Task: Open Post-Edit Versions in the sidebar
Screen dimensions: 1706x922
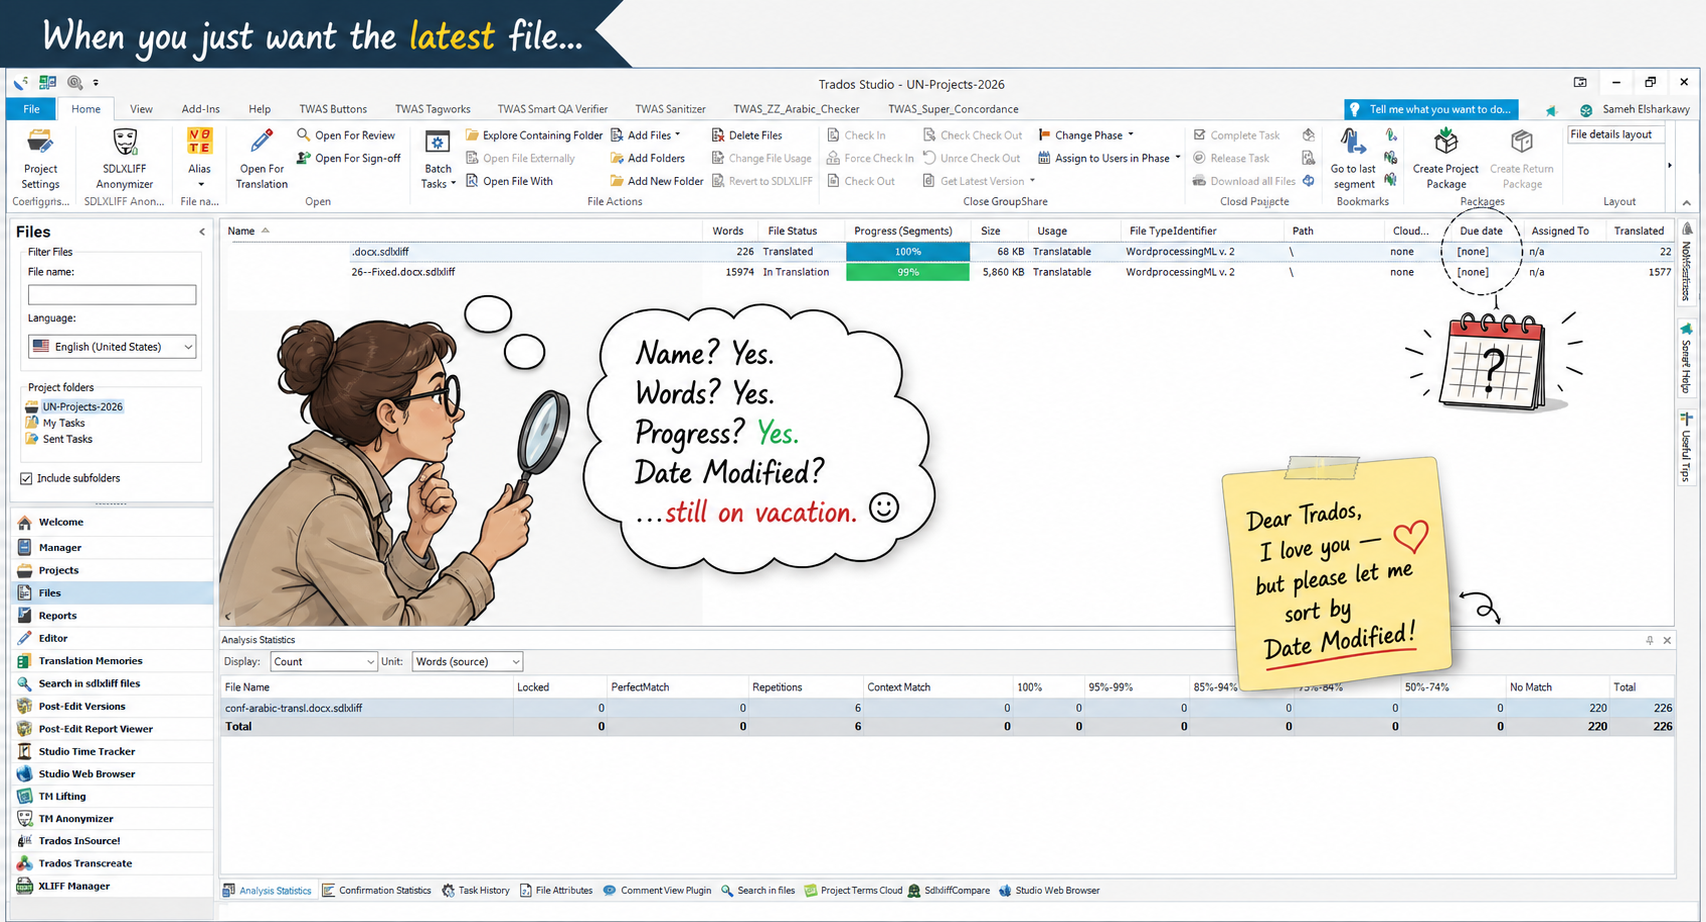Action: (113, 706)
